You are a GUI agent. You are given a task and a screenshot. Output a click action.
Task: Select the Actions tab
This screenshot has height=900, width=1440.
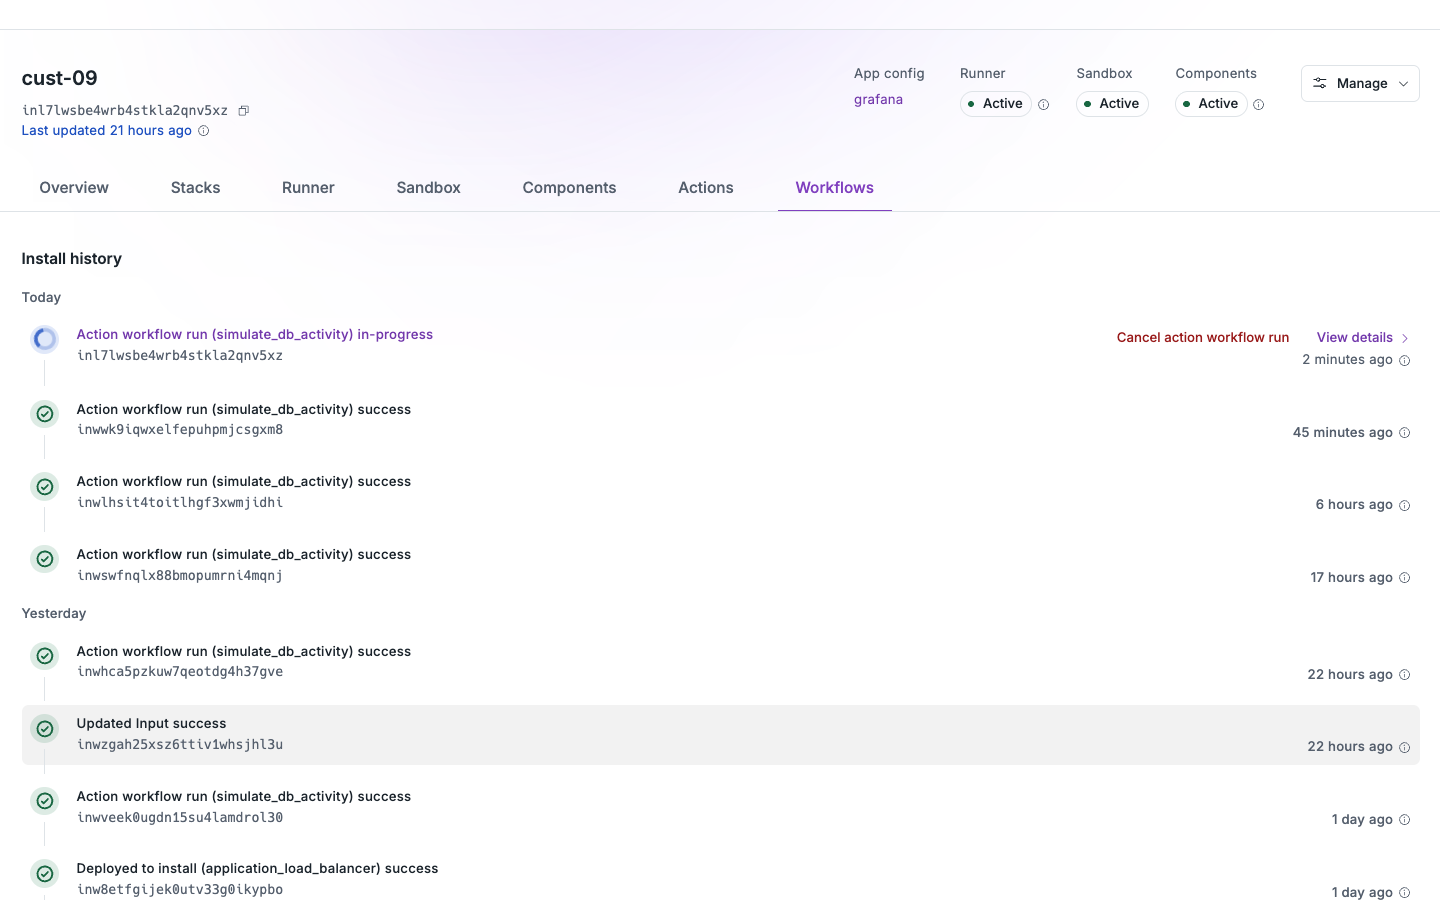point(705,187)
